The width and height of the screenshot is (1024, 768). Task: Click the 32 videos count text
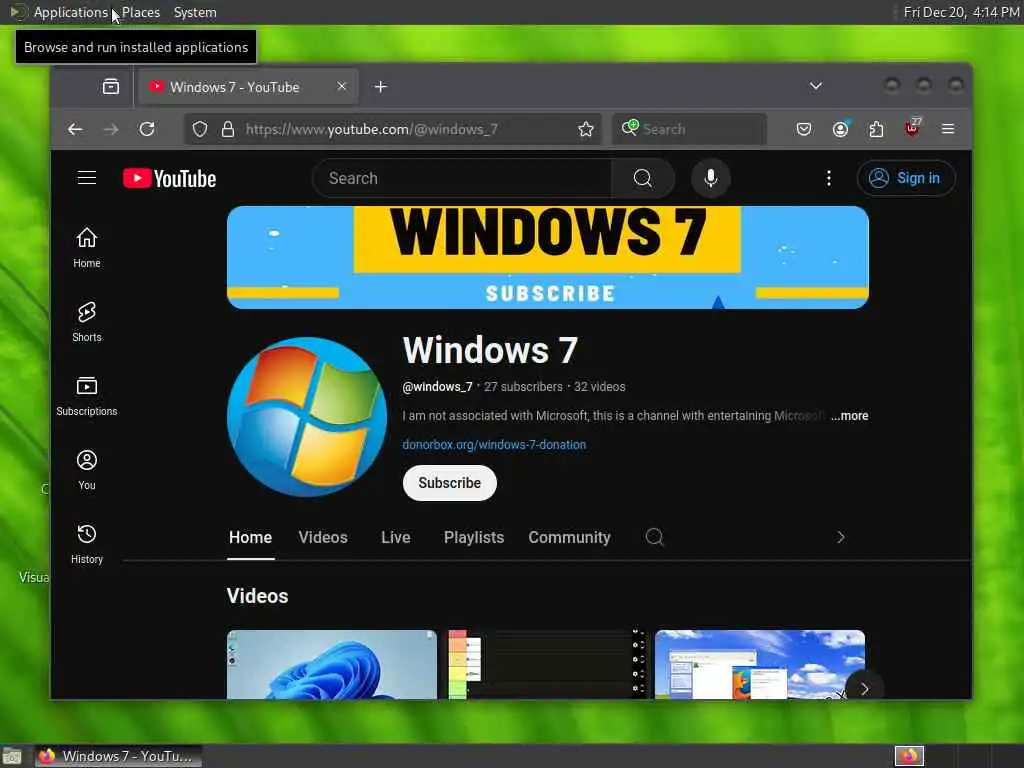(600, 387)
